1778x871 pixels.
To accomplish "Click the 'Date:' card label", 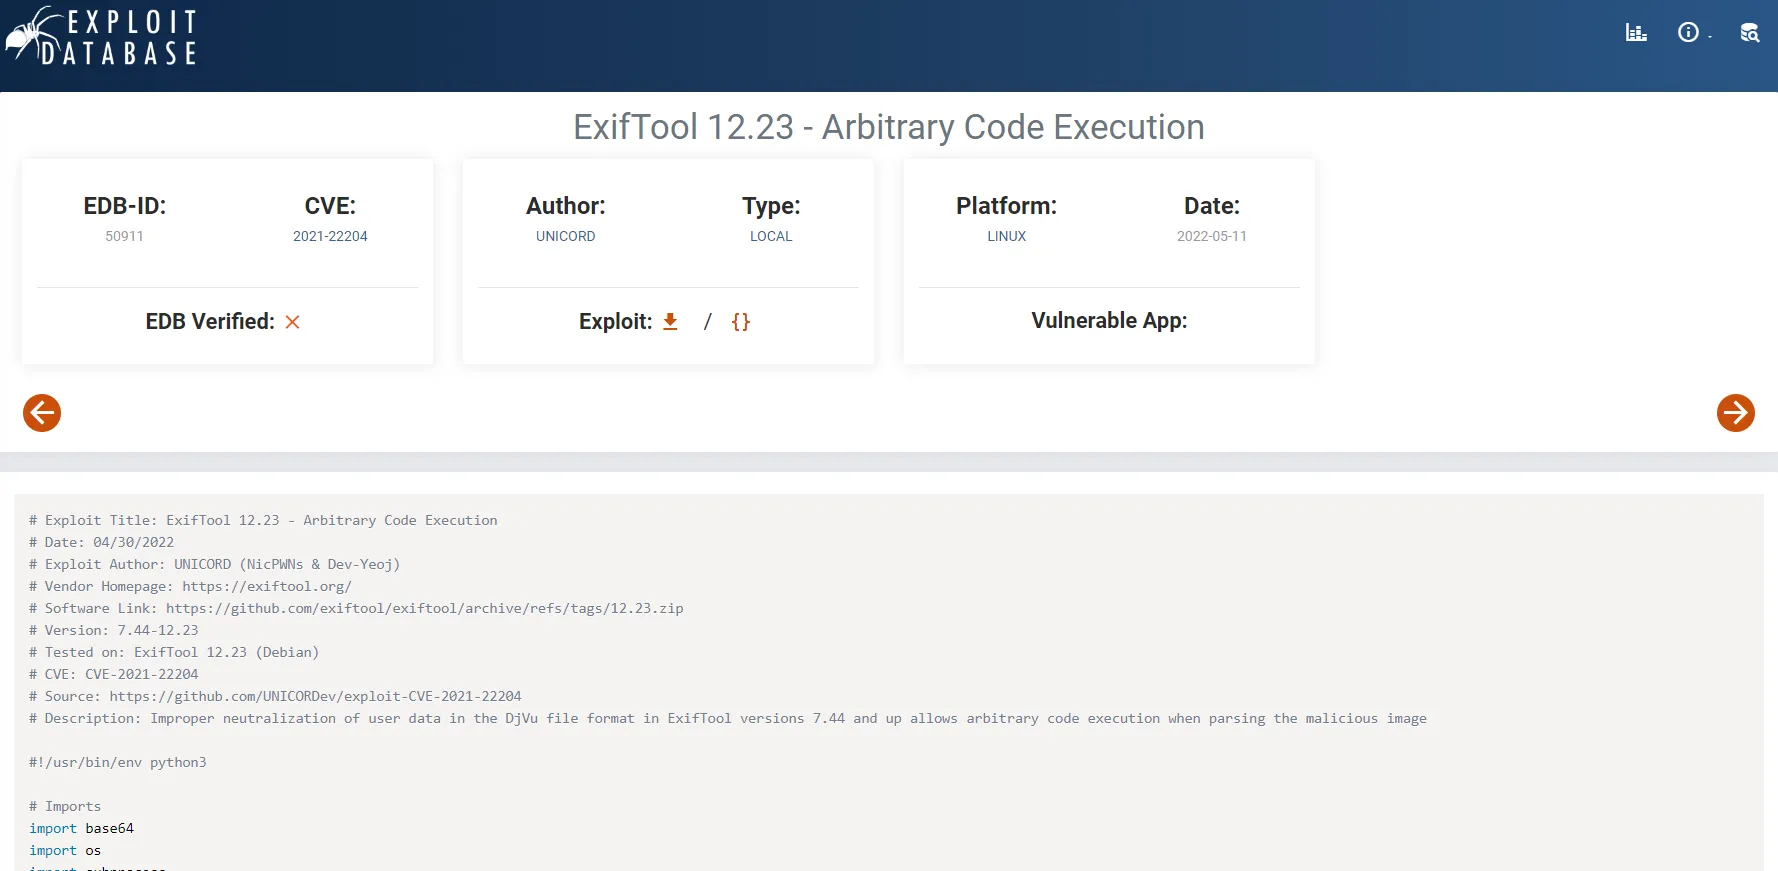I will click(x=1212, y=206).
